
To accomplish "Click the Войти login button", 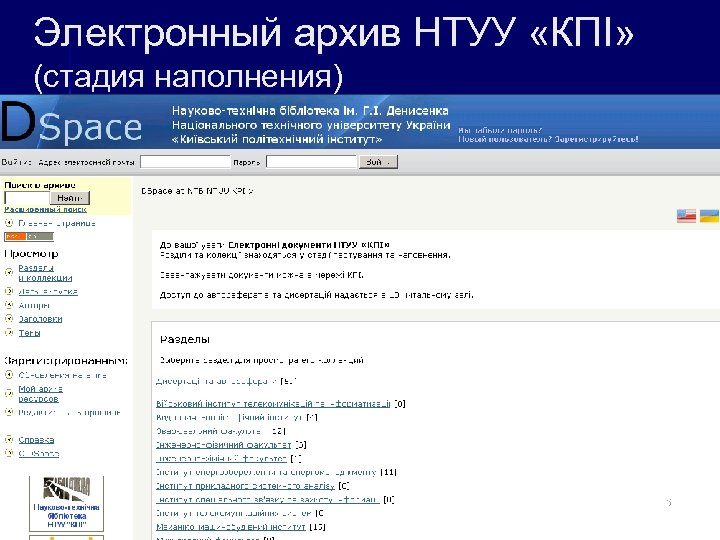I will (x=378, y=162).
